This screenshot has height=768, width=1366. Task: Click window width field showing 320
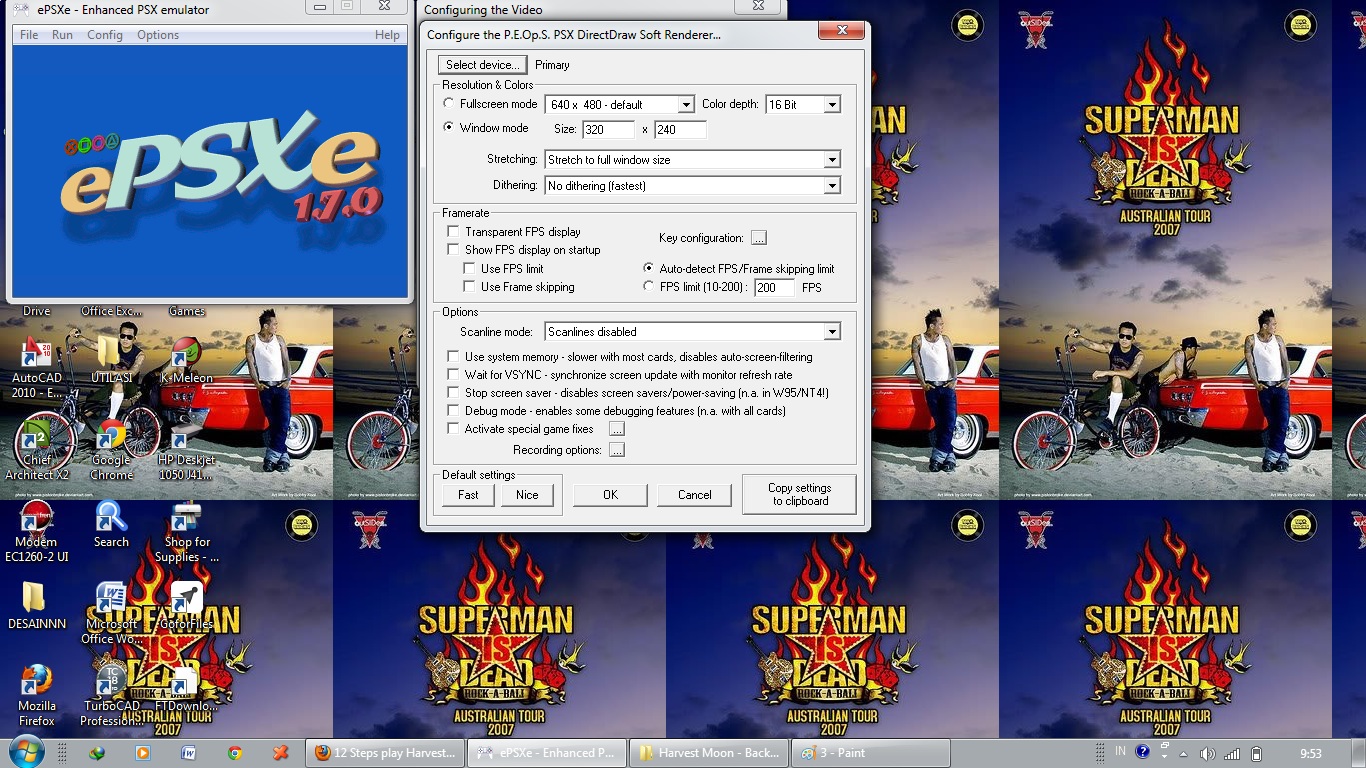pyautogui.click(x=608, y=129)
